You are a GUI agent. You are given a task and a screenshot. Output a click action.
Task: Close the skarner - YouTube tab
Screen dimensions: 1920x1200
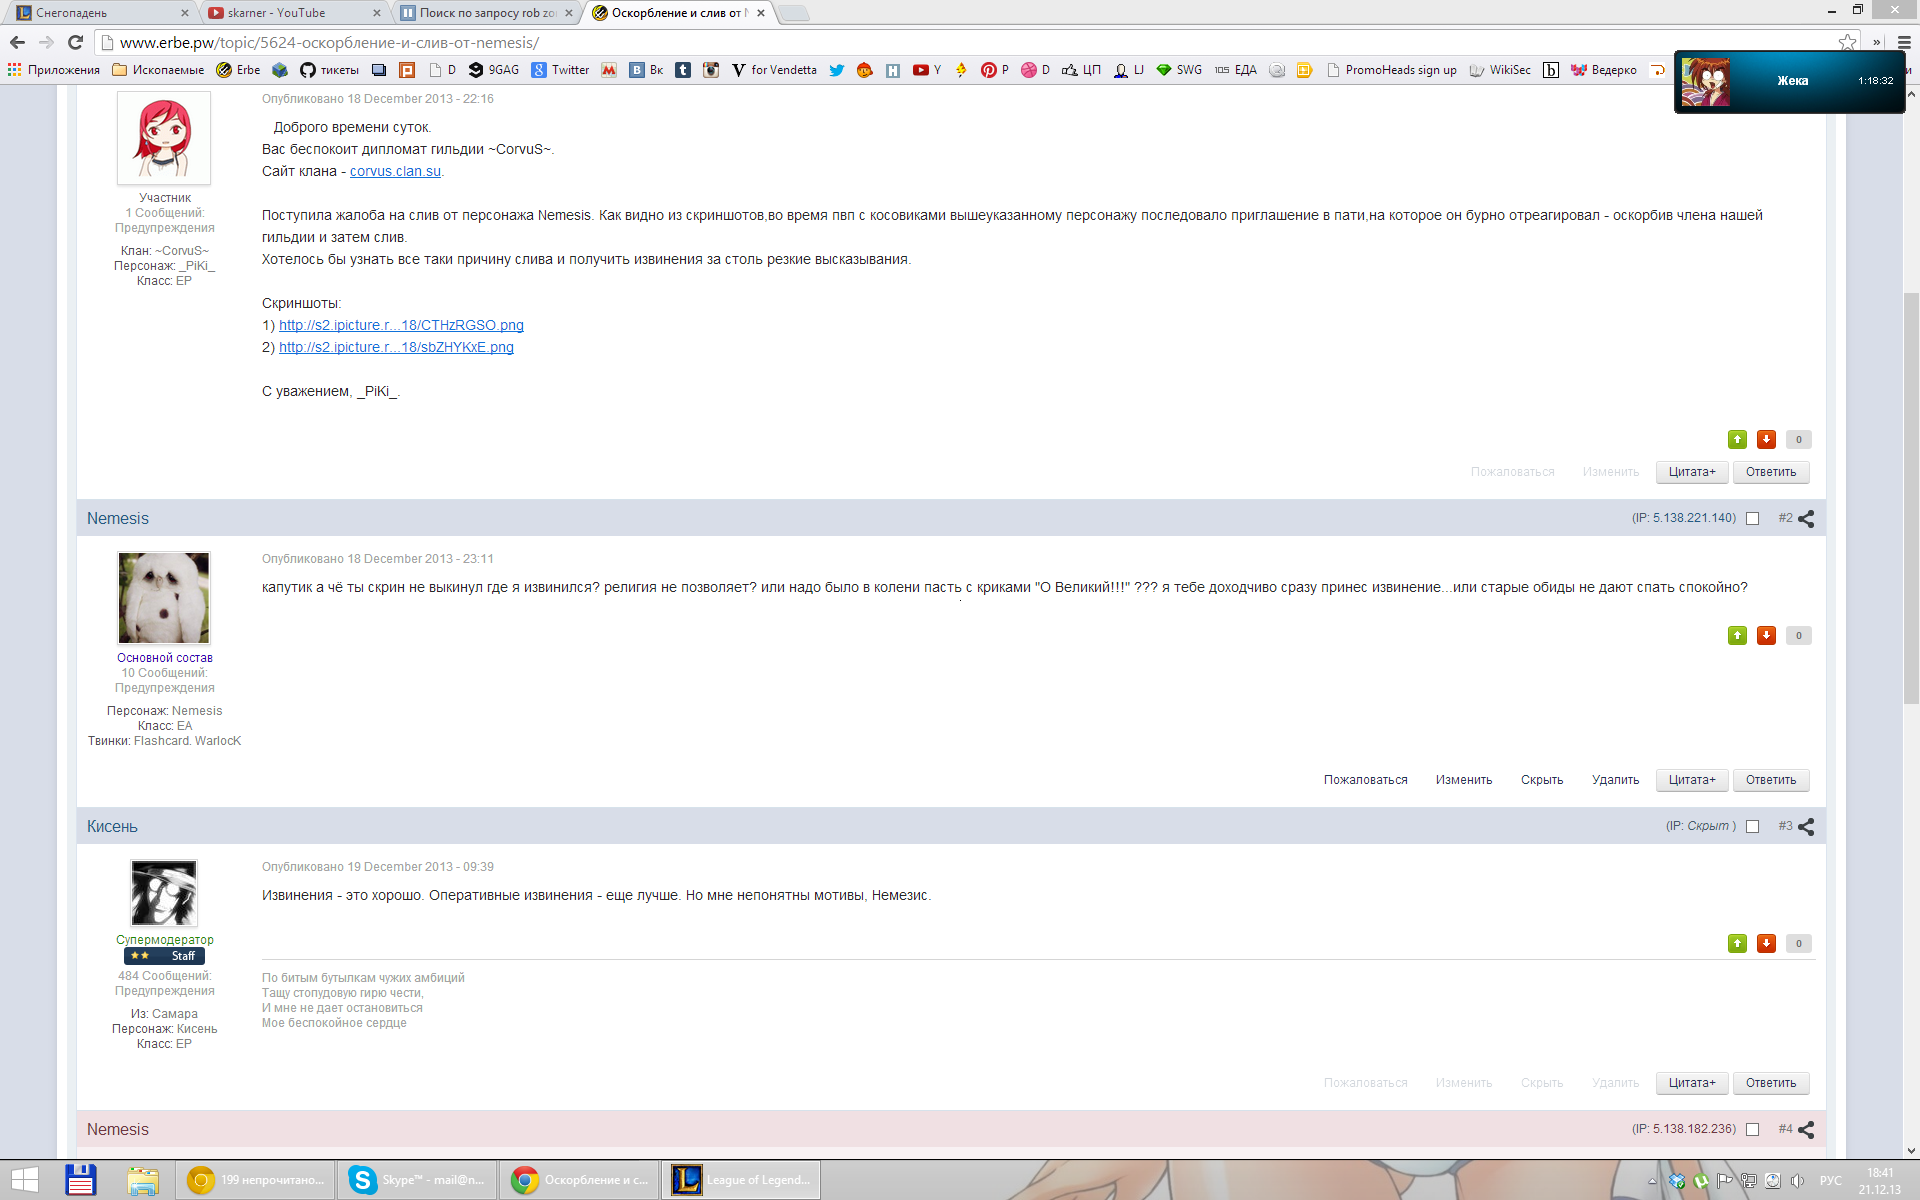tap(377, 13)
